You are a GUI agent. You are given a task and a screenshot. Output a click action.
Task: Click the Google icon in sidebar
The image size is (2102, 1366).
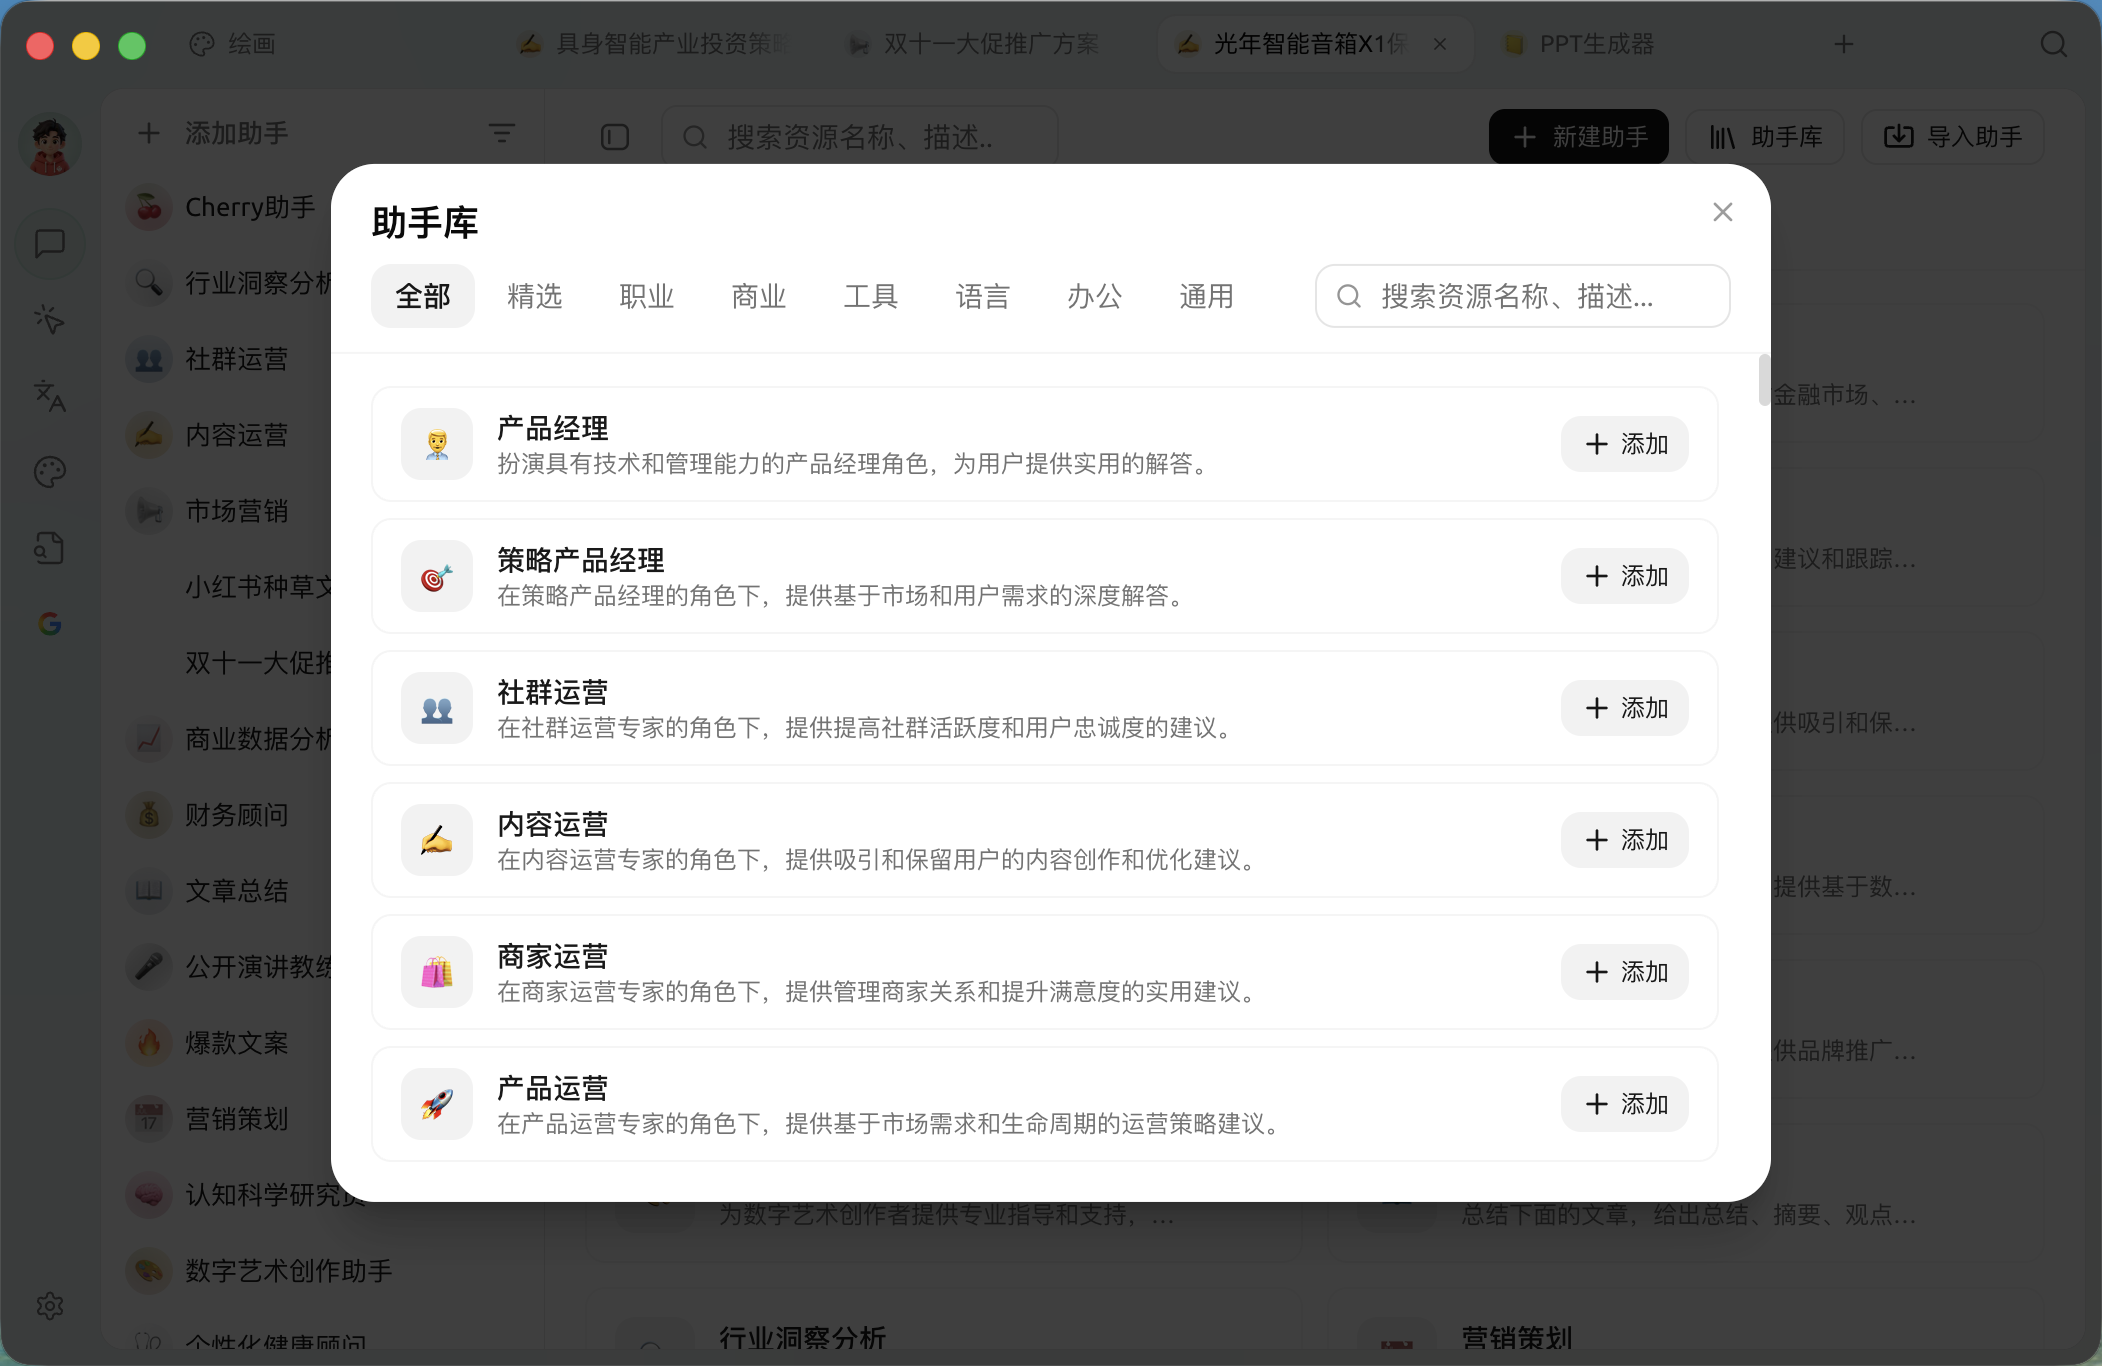tap(50, 624)
